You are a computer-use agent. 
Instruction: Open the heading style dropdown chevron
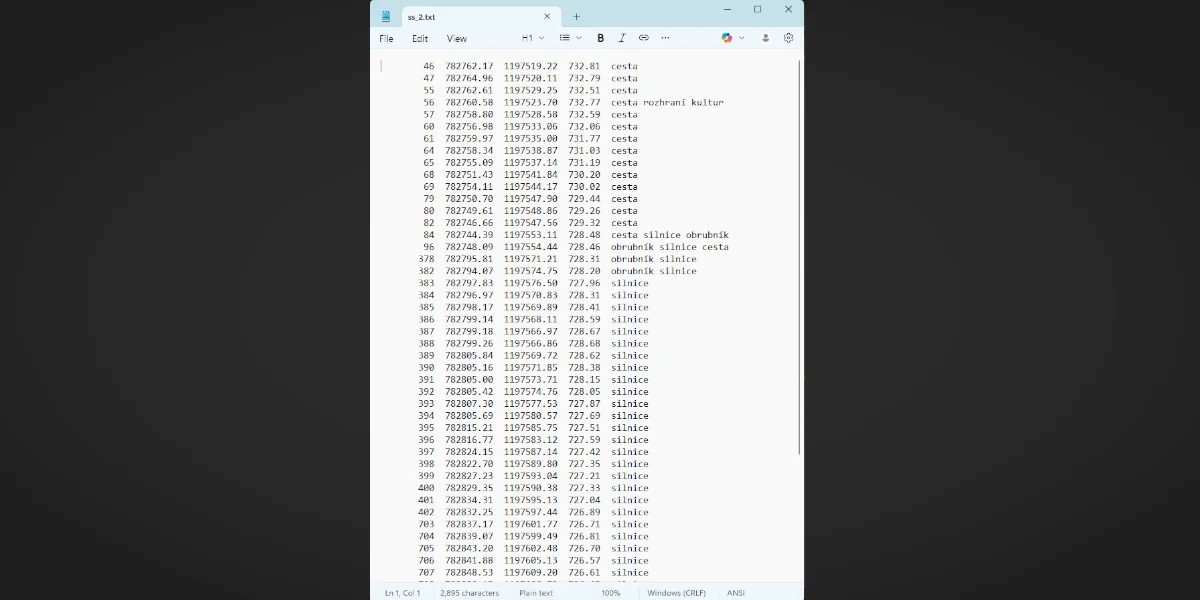coord(540,37)
